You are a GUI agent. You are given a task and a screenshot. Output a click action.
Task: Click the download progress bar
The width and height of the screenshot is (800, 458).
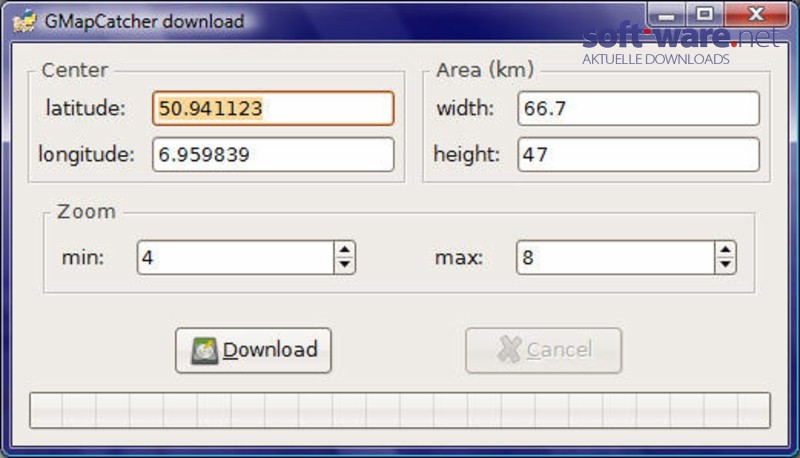pyautogui.click(x=399, y=410)
